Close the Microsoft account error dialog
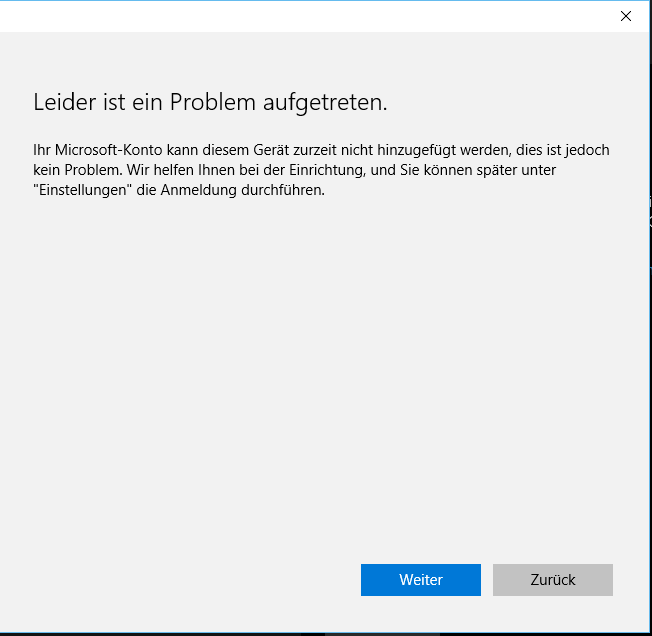 [625, 16]
